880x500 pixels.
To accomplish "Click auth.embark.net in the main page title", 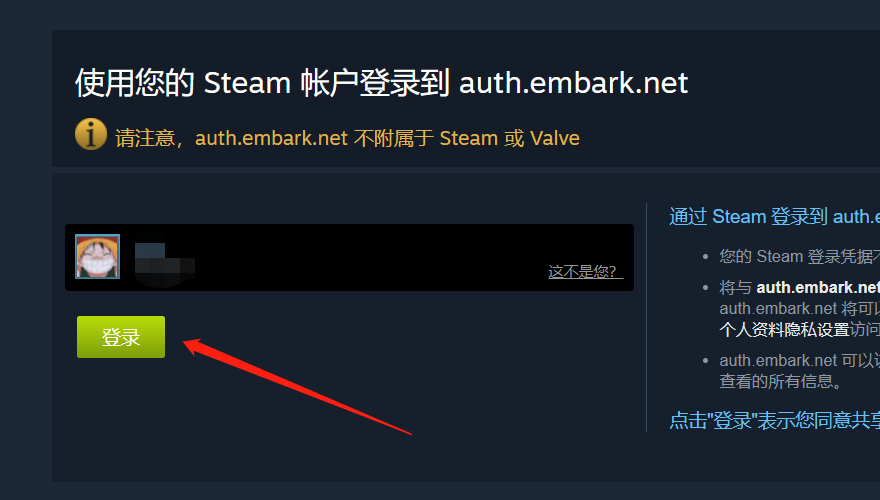I will coord(574,83).
